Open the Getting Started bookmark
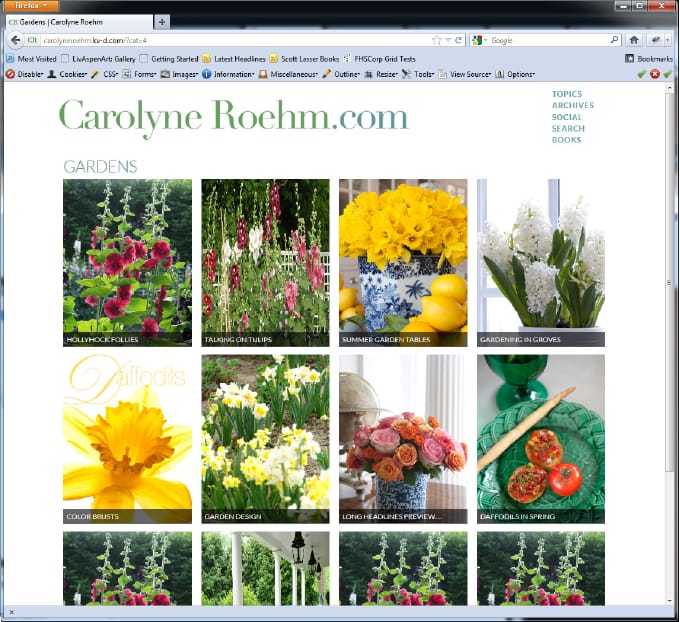The image size is (680, 622). click(x=170, y=59)
